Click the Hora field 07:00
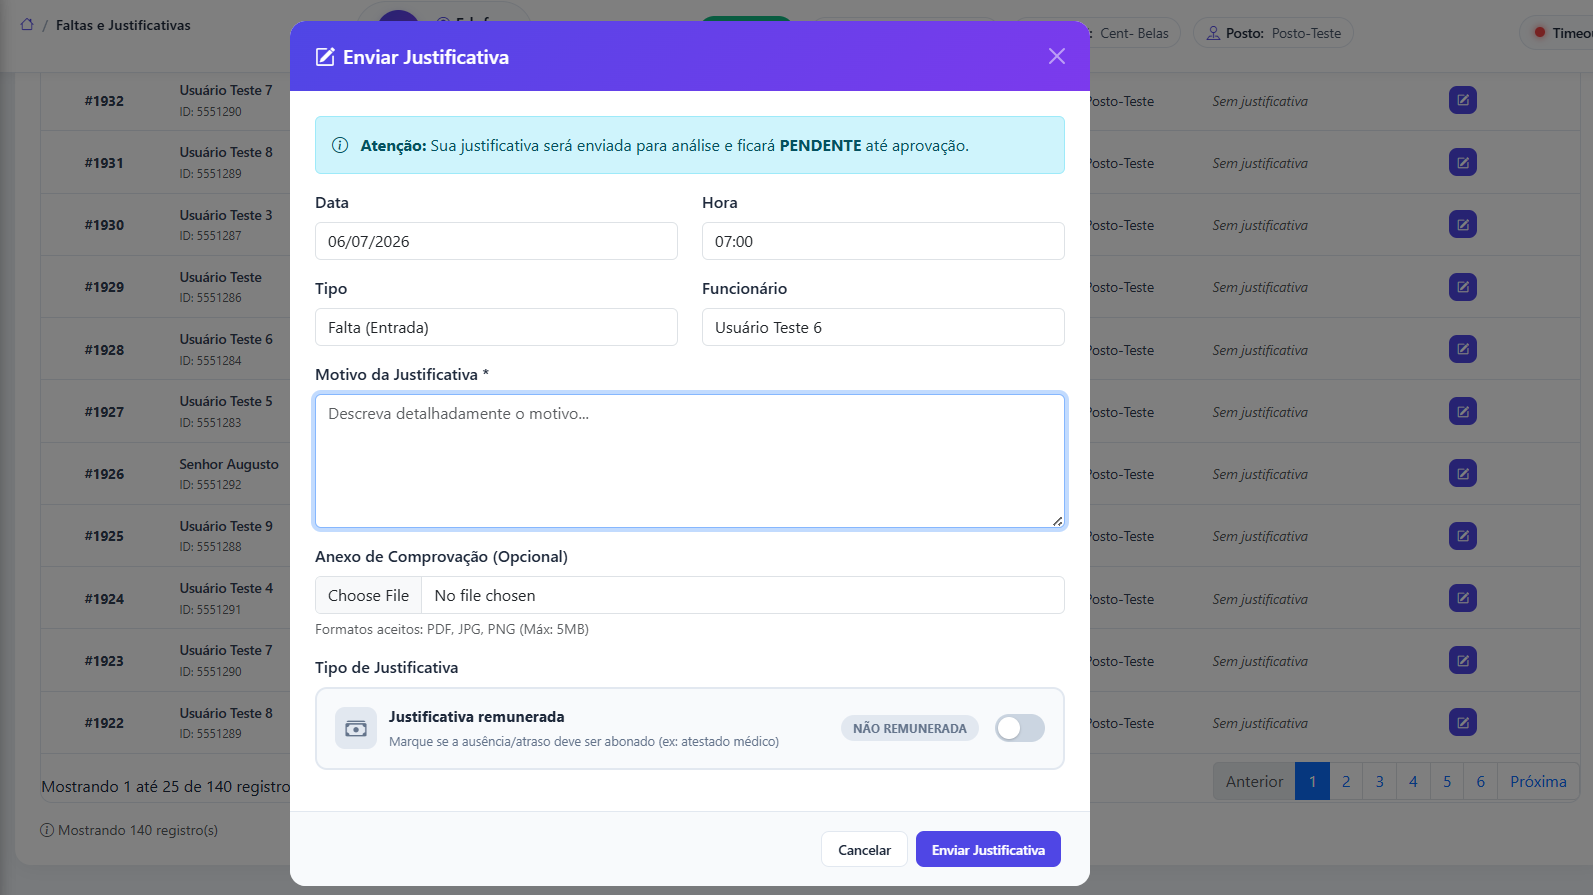 point(883,241)
